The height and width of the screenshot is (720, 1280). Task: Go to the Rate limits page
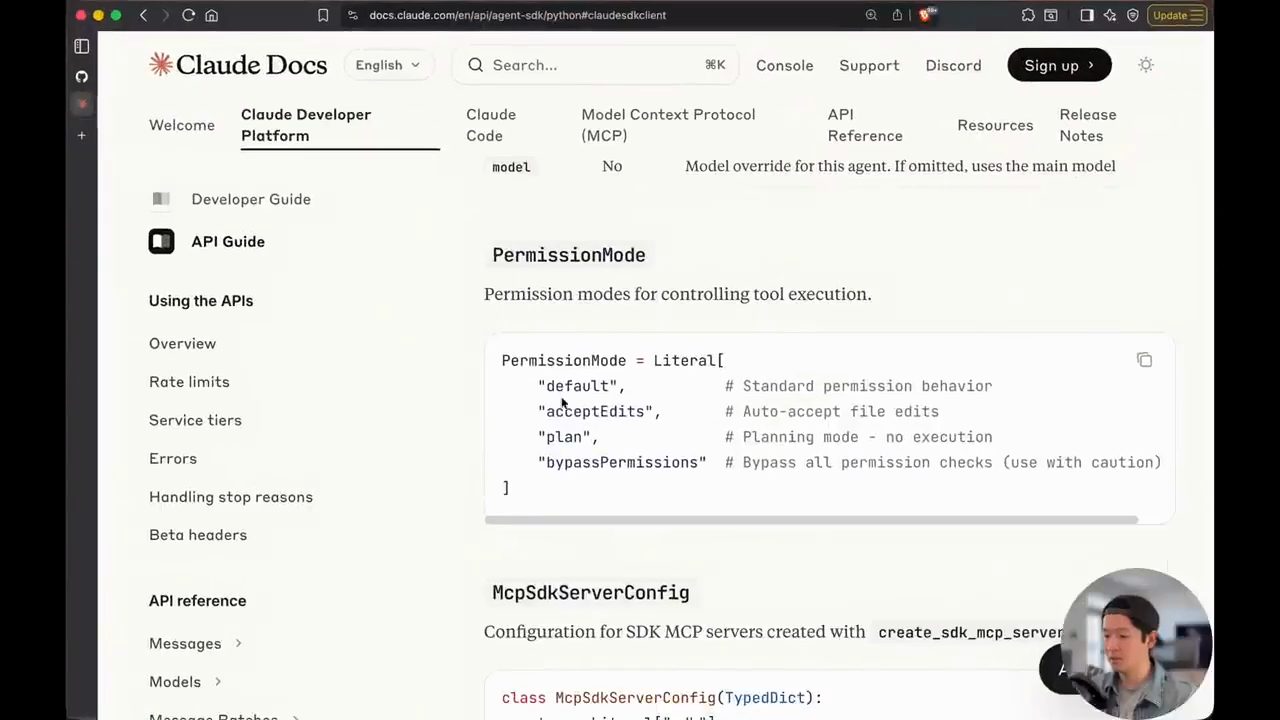(189, 382)
